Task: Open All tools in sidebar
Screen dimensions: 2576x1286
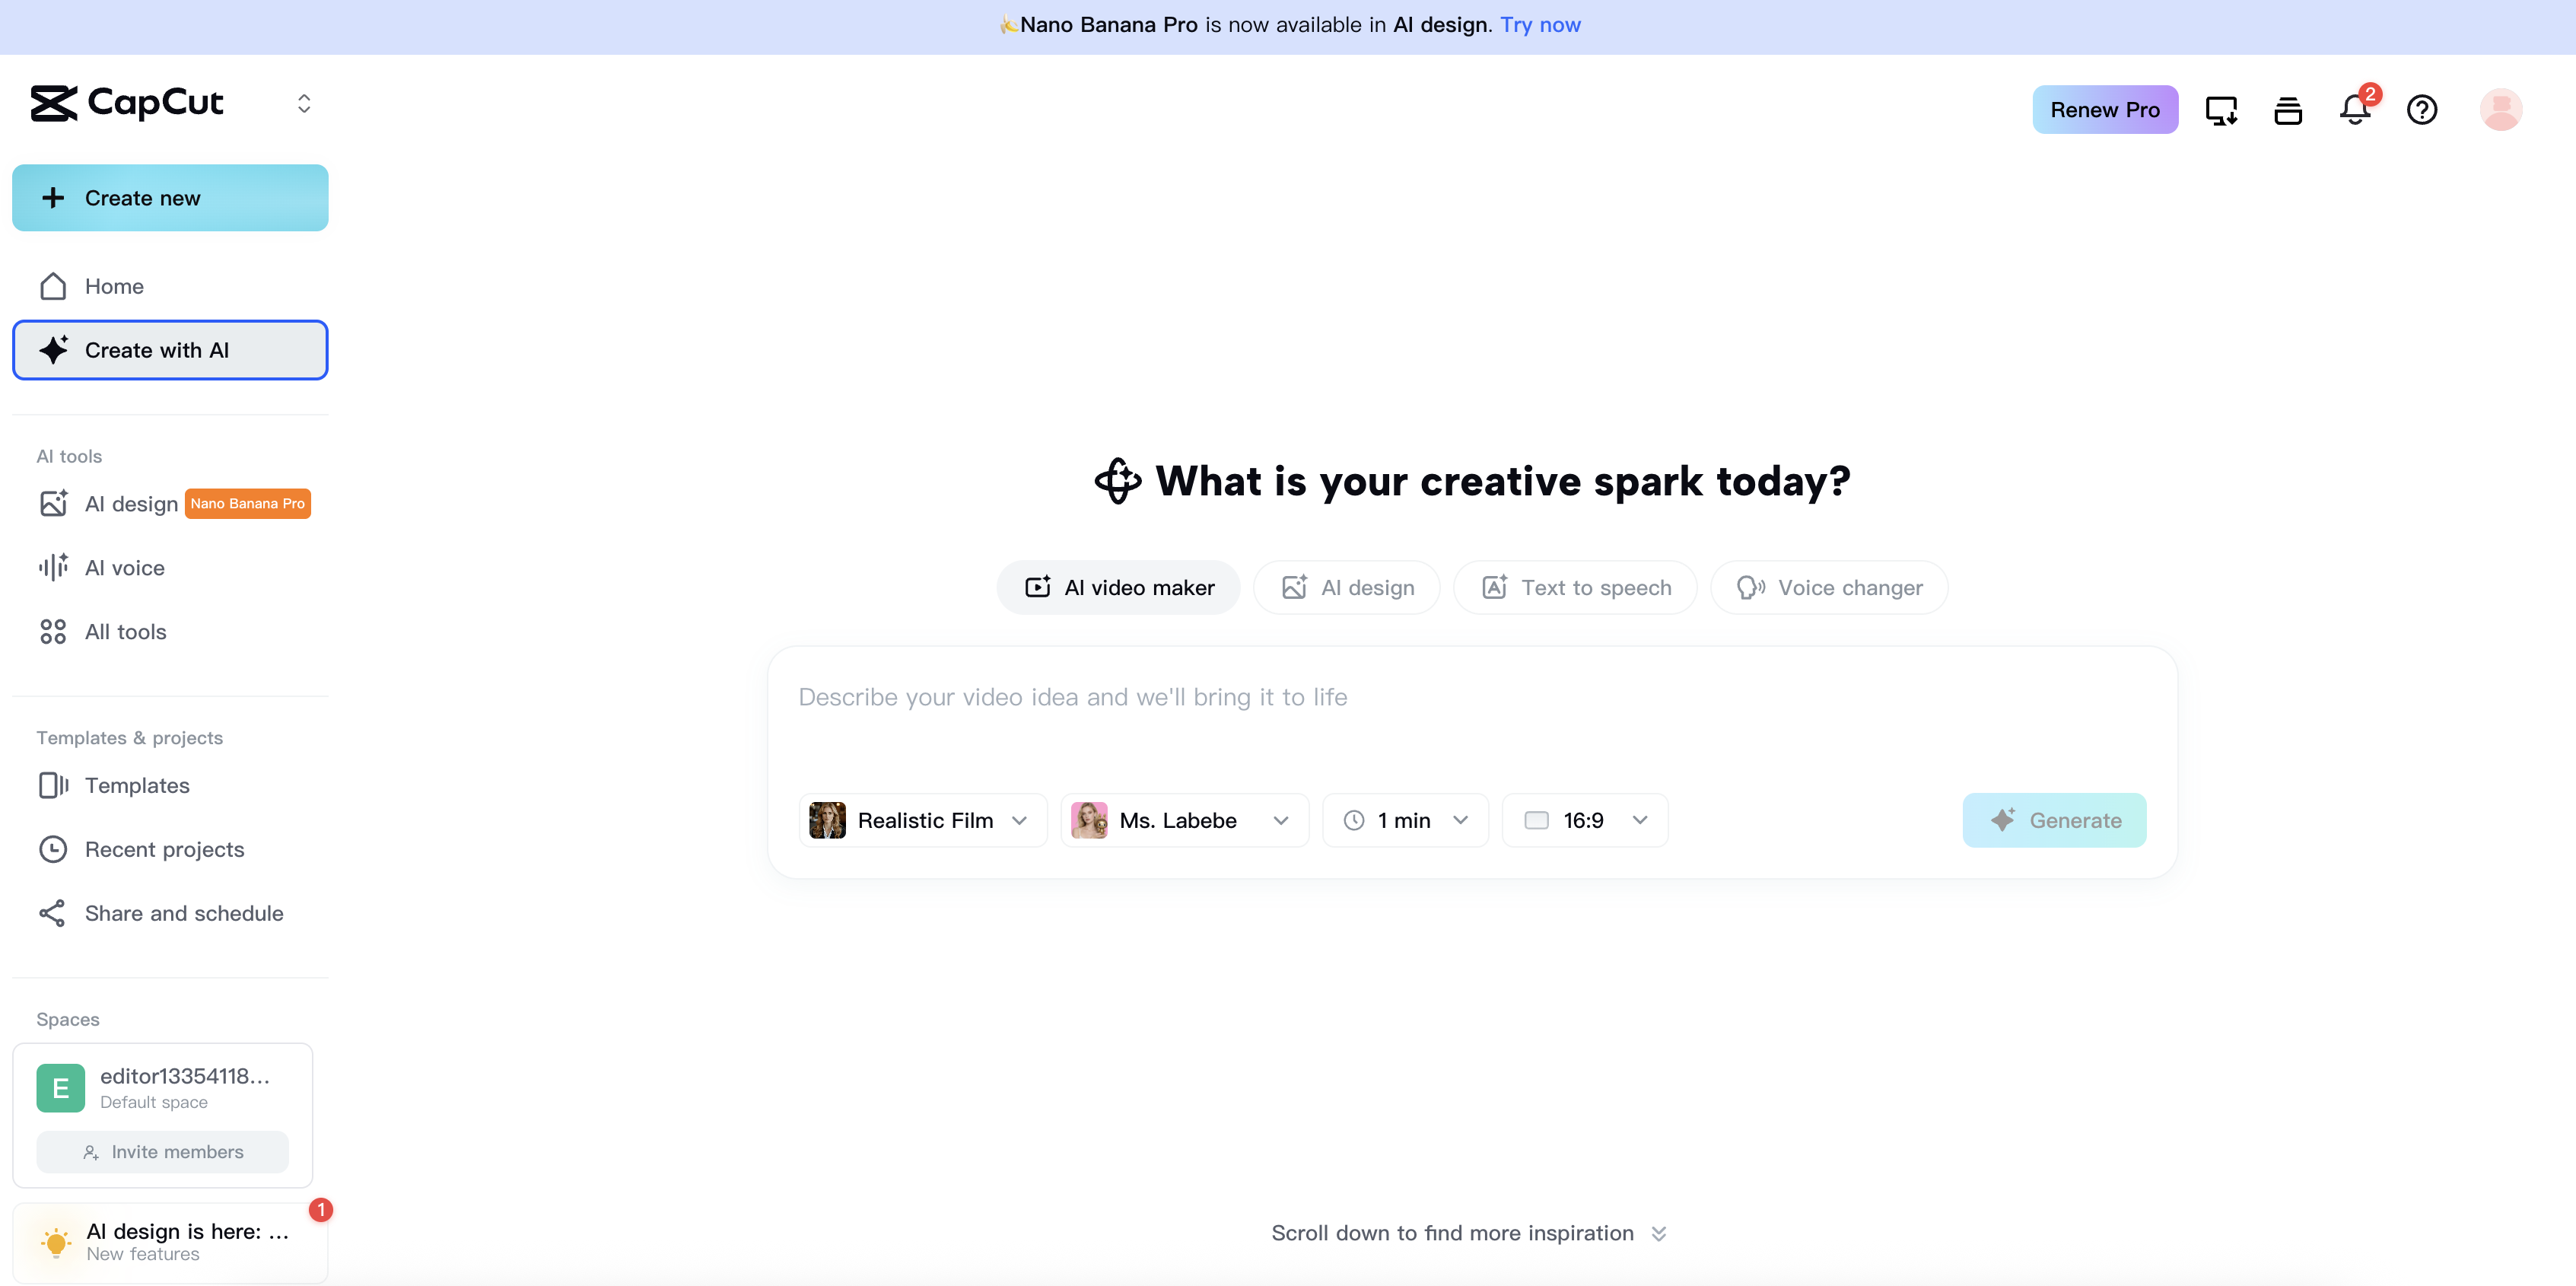Action: tap(125, 631)
